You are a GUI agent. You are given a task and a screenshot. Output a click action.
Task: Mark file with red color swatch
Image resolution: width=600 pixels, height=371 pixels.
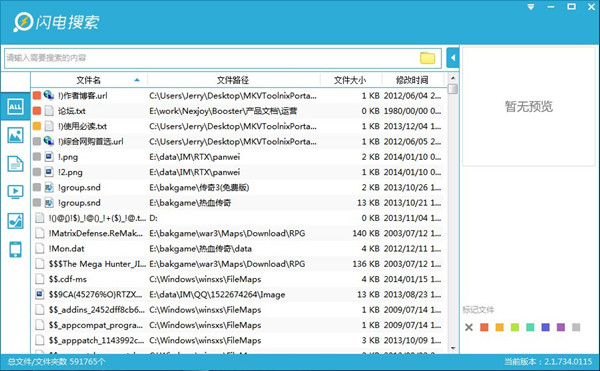(484, 327)
